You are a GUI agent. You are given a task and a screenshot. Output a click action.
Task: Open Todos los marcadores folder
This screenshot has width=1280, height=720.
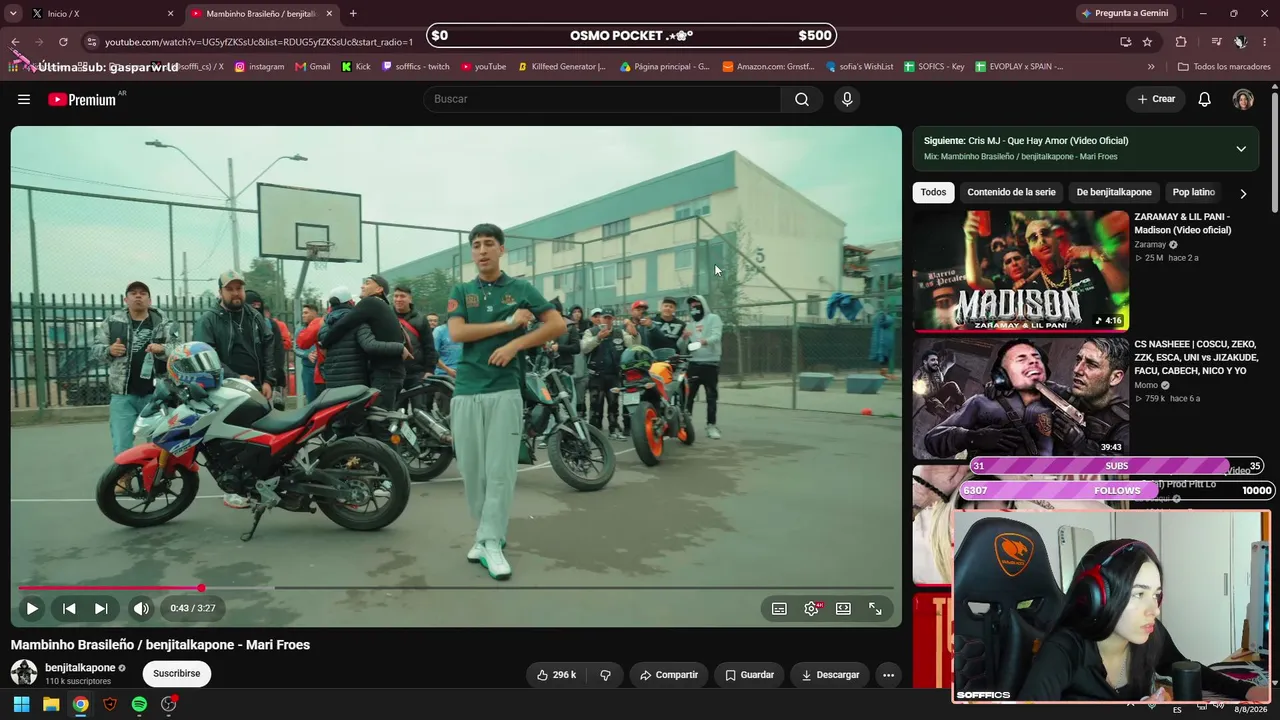tap(1224, 67)
